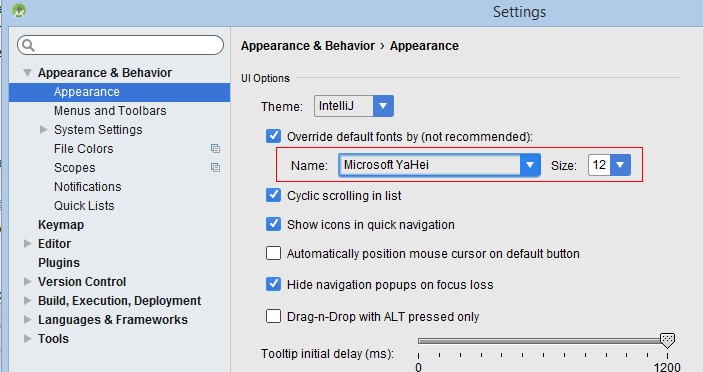Click the settings search field

tap(120, 45)
